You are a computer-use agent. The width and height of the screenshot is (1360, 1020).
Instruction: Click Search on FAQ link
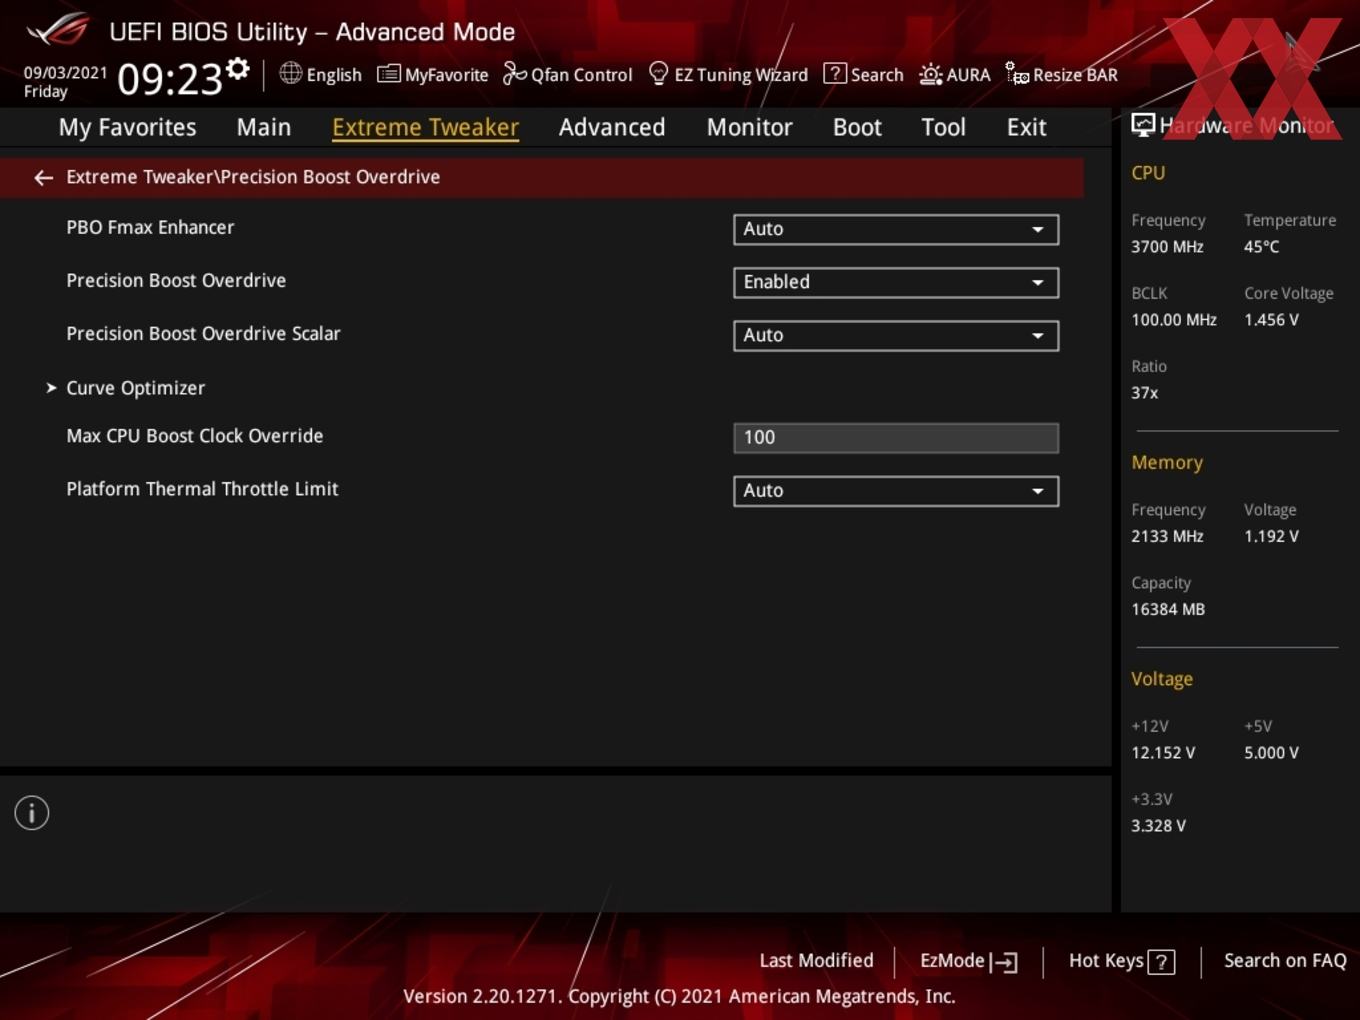tap(1285, 960)
